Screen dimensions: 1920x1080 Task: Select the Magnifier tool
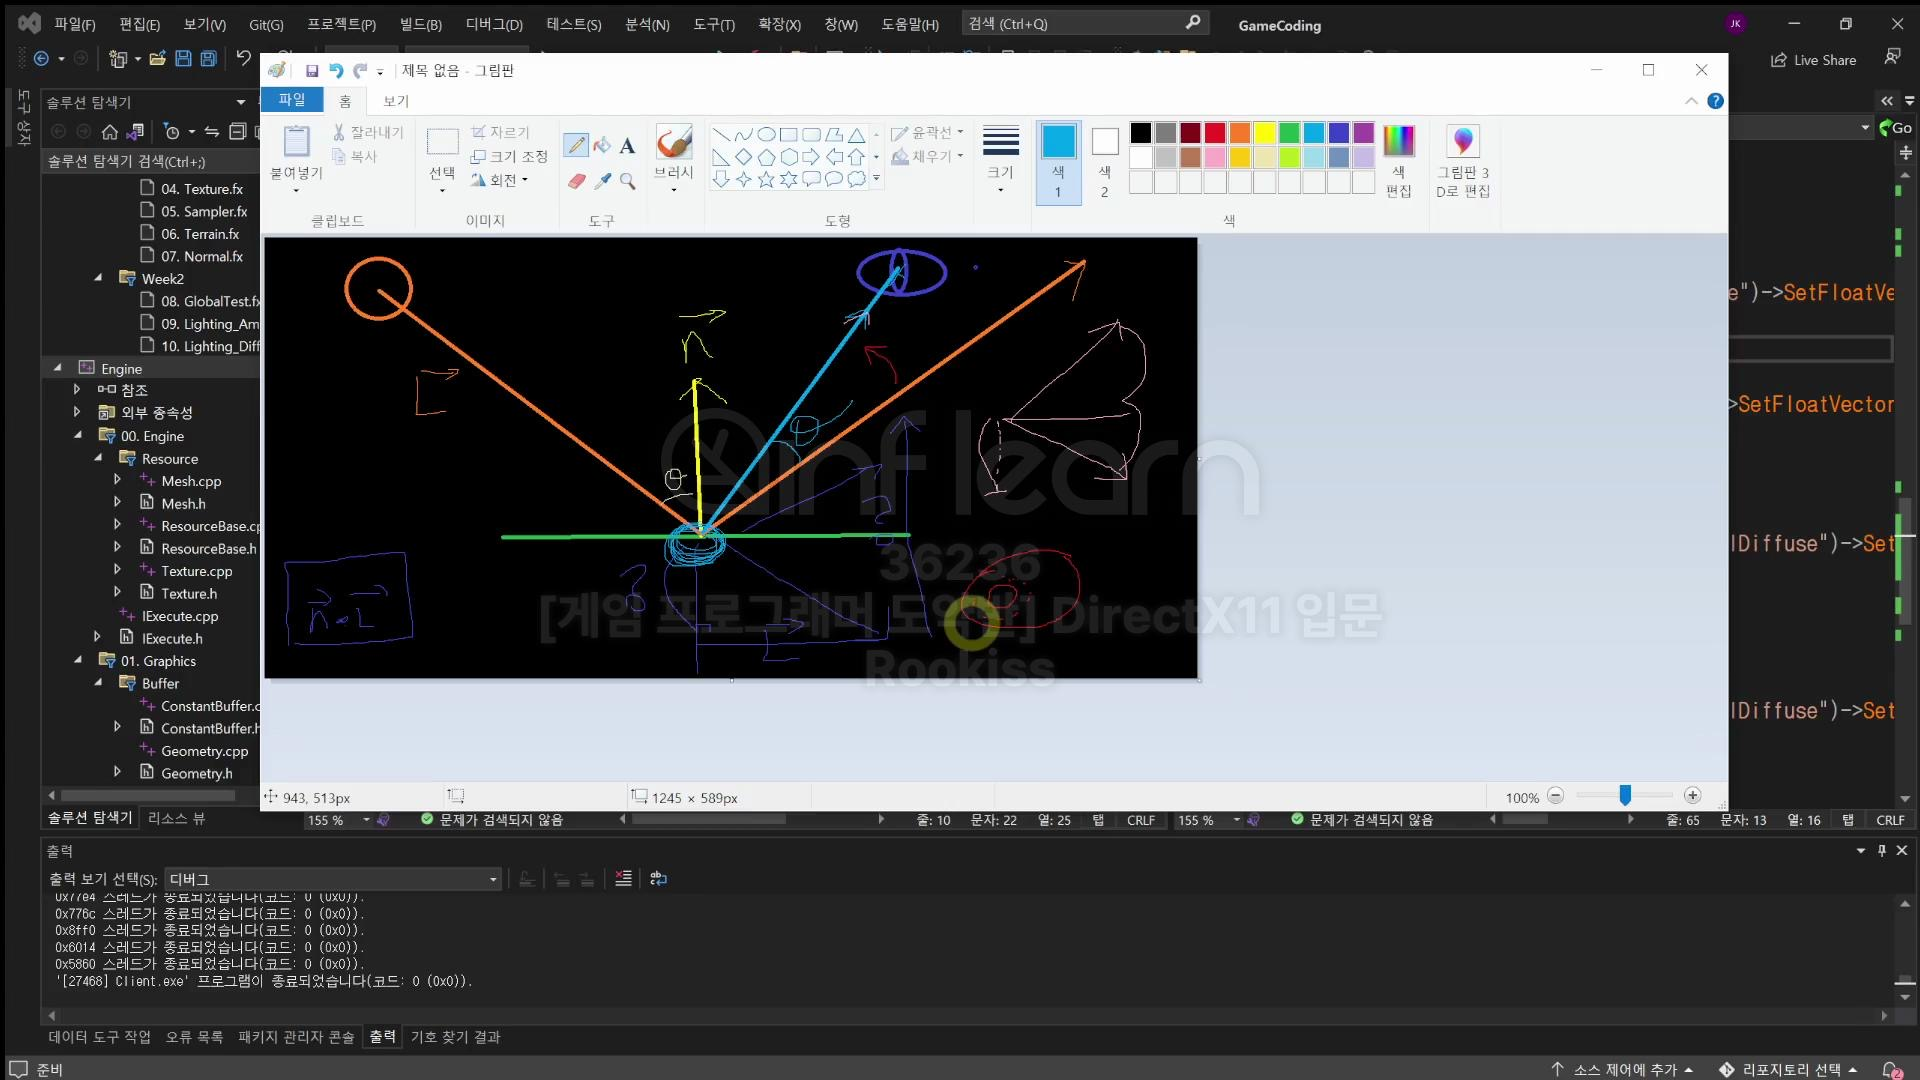coord(627,181)
